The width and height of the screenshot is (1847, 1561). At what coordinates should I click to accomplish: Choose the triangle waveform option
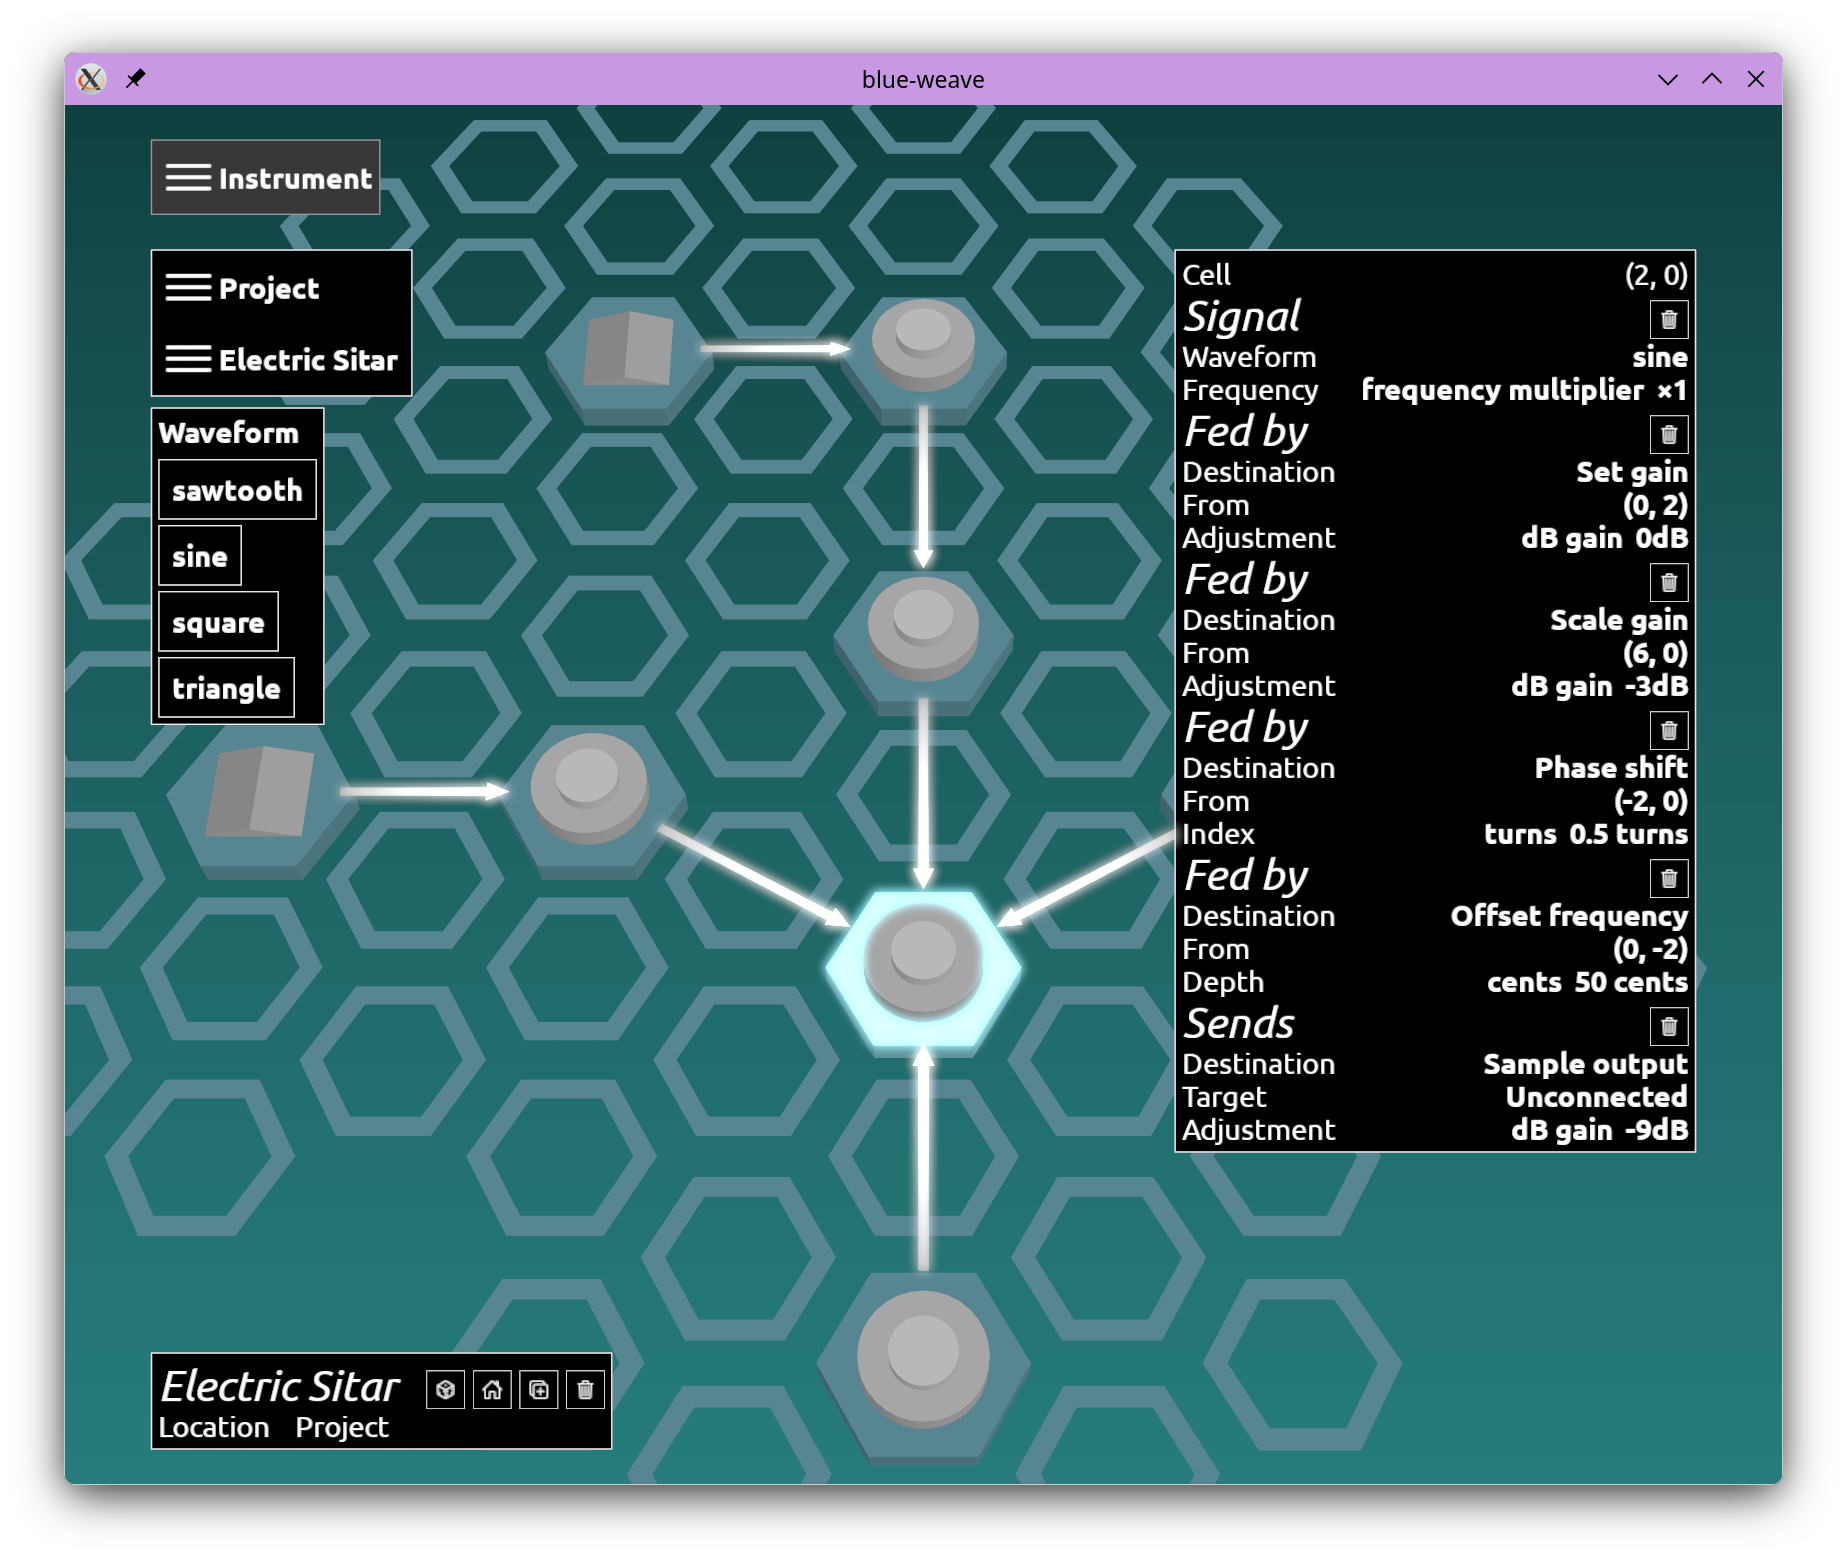226,688
